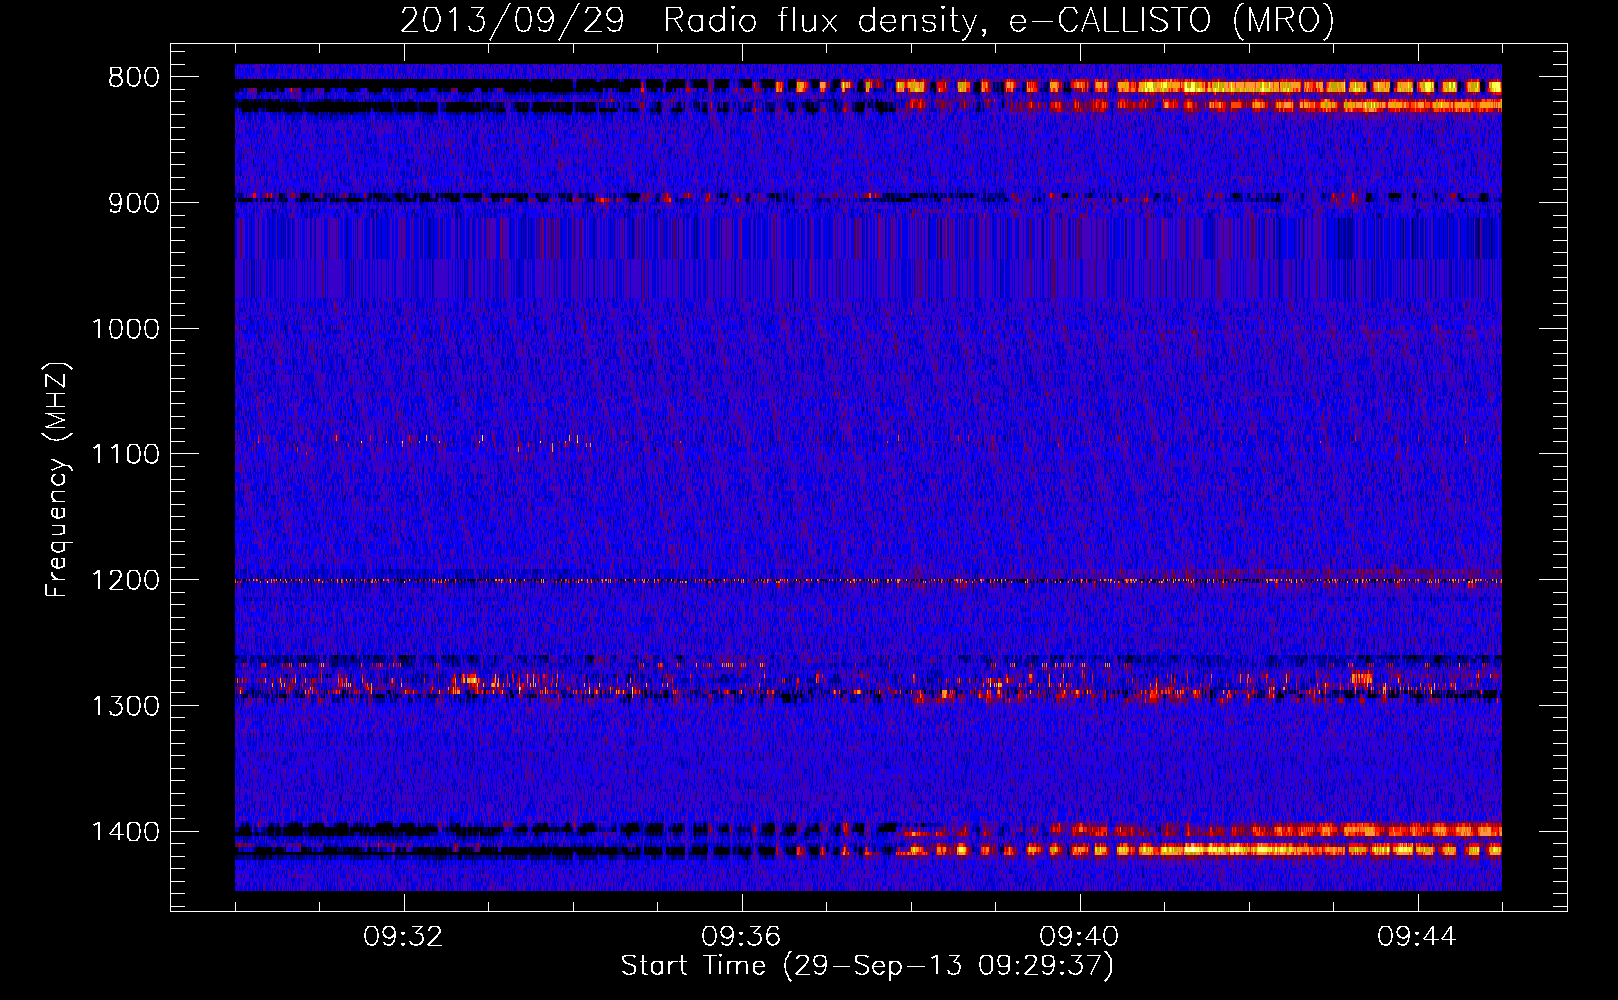Select the 1400 frequency axis label
Image resolution: width=1618 pixels, height=1000 pixels.
point(125,832)
